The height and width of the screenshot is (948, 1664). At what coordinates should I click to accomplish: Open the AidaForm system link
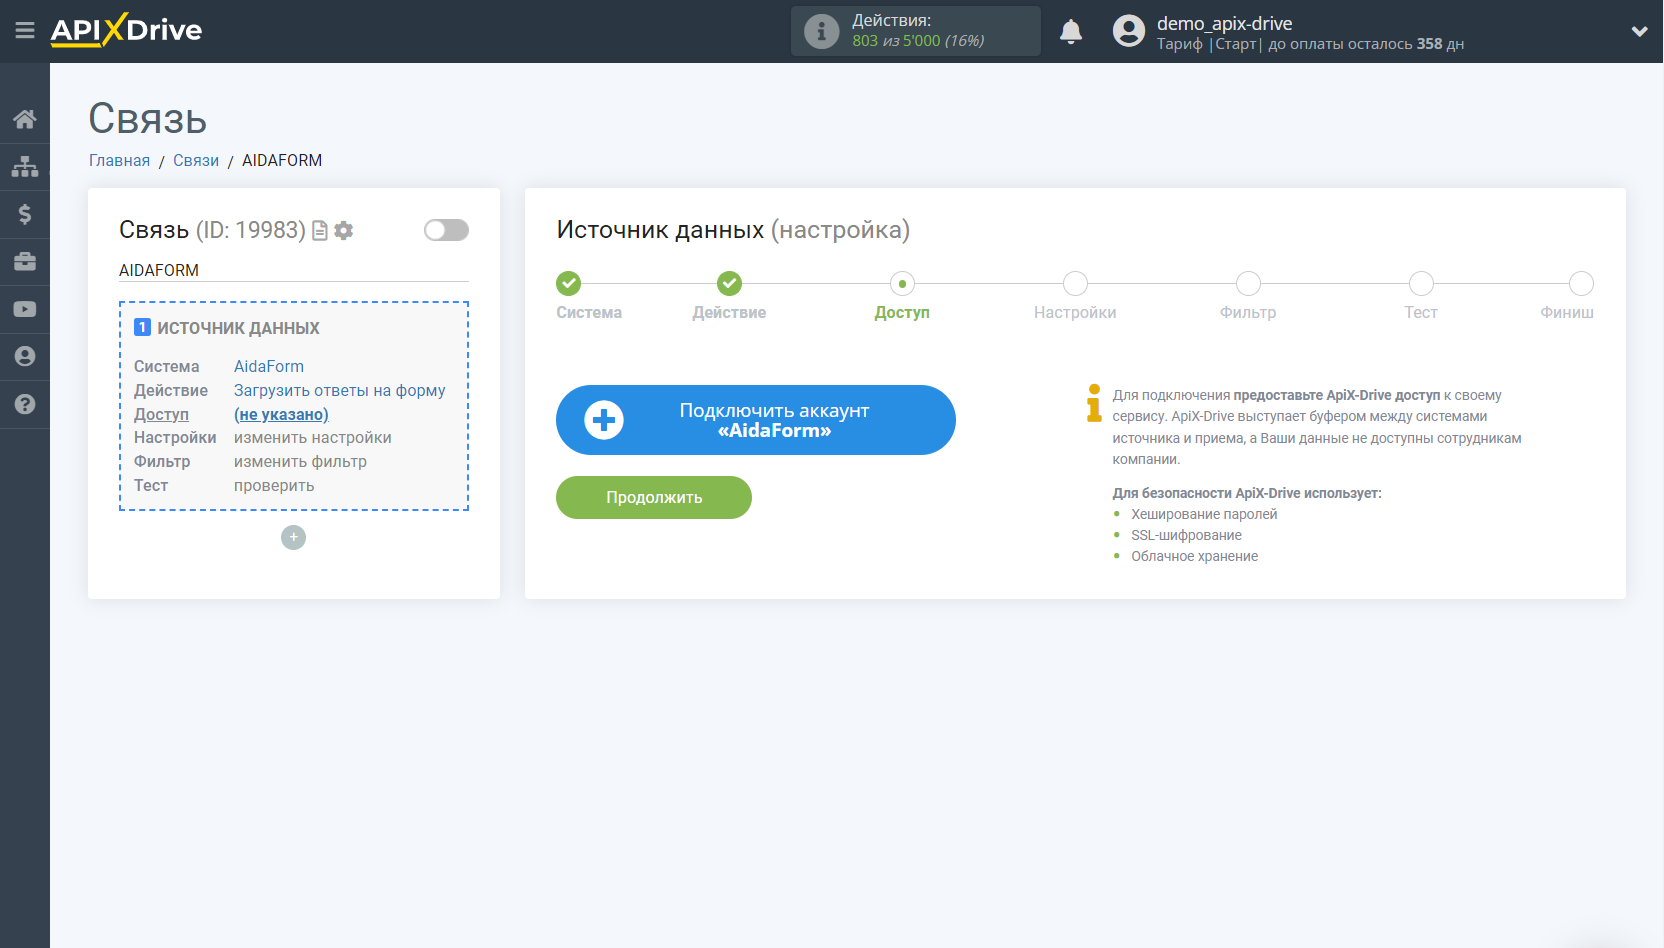269,366
